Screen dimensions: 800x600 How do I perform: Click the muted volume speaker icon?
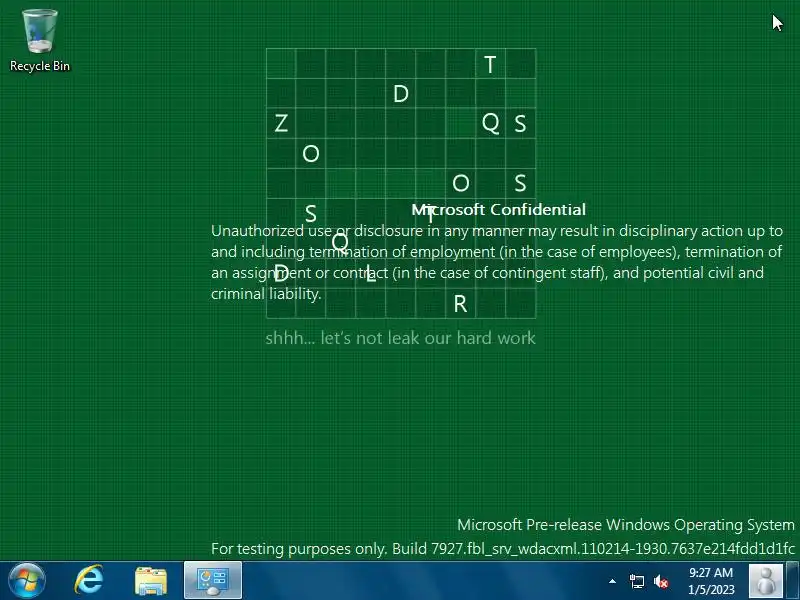pos(661,582)
